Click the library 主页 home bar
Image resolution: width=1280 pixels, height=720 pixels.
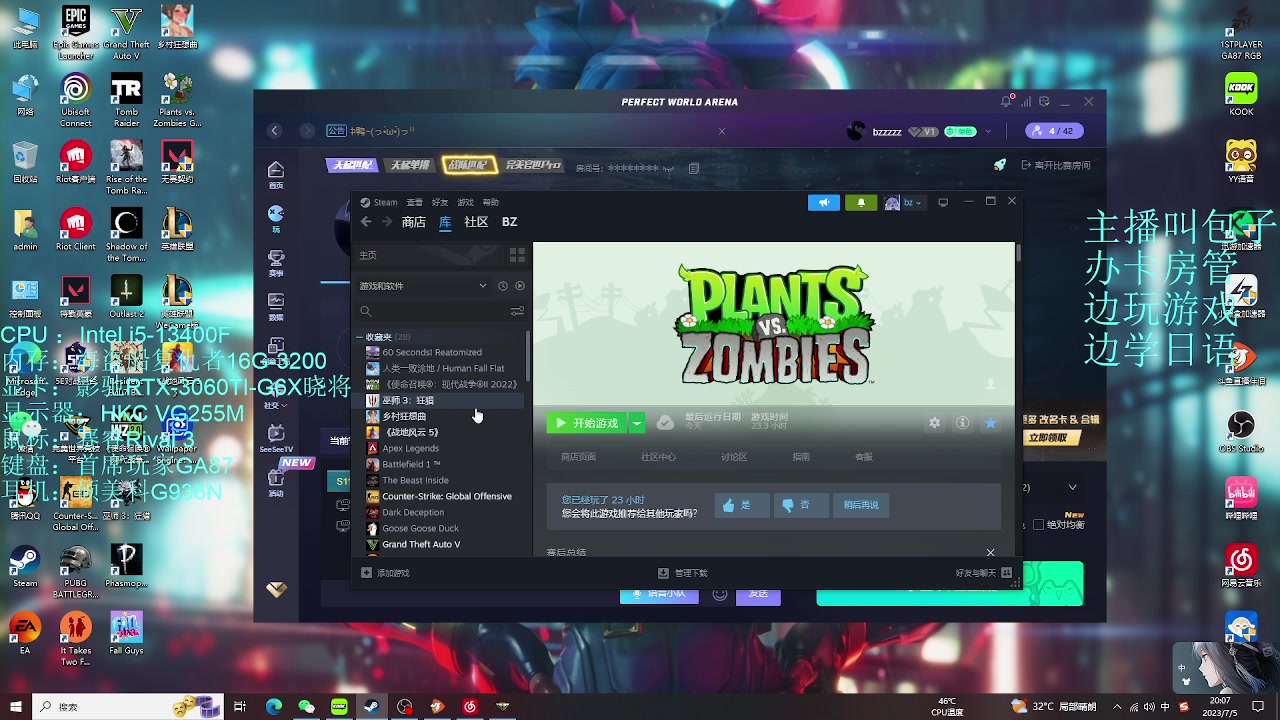click(x=430, y=255)
